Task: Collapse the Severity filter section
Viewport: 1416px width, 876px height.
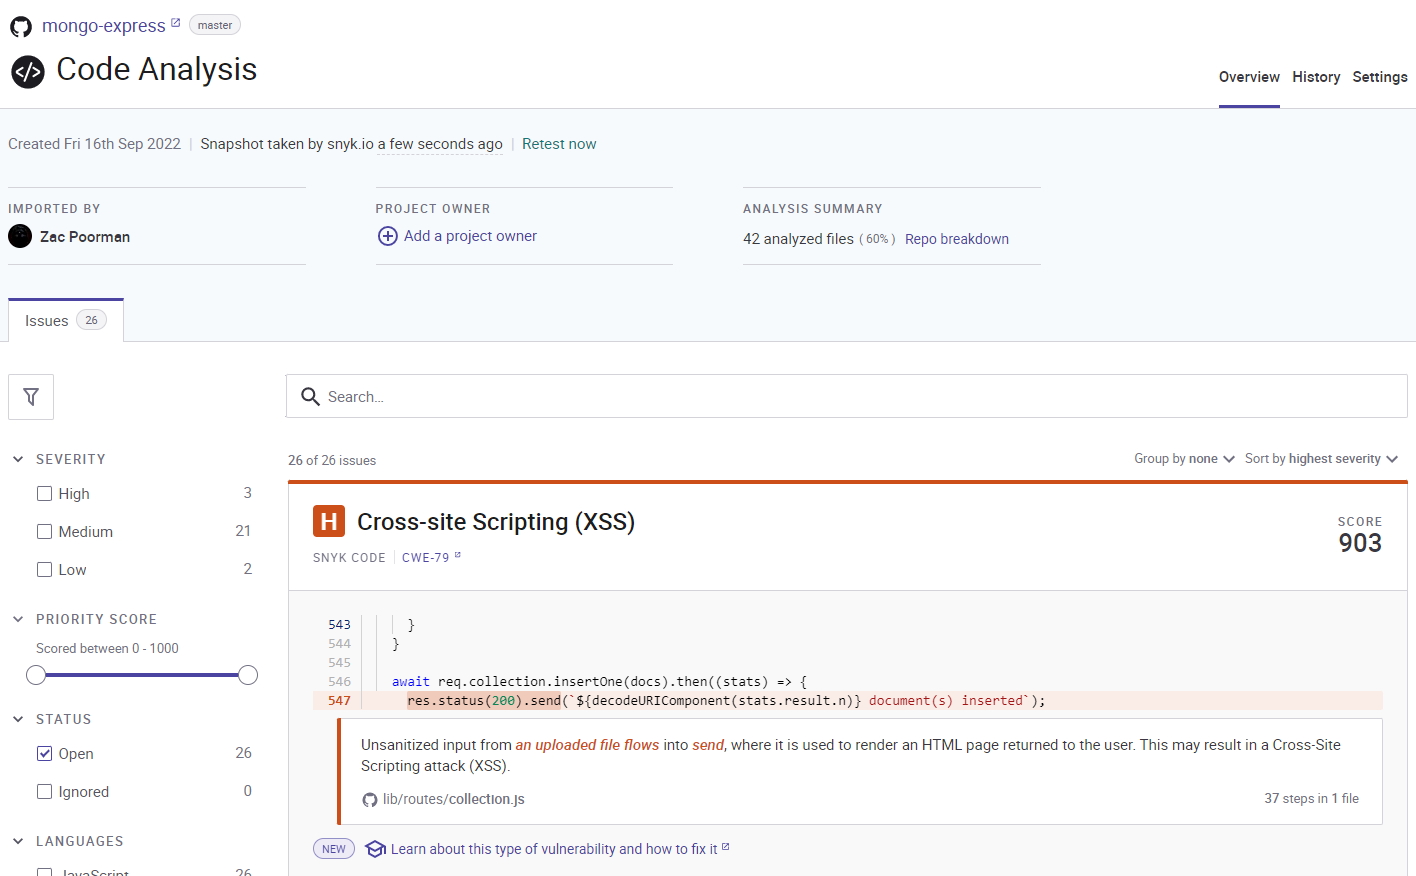Action: tap(18, 459)
